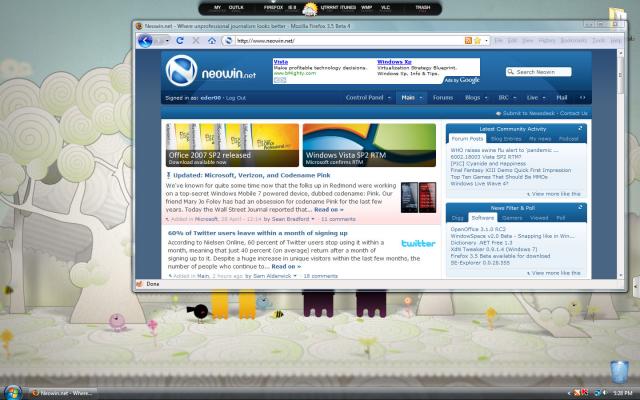The image size is (640, 400).
Task: Open the Forums navigation item
Action: click(x=443, y=98)
